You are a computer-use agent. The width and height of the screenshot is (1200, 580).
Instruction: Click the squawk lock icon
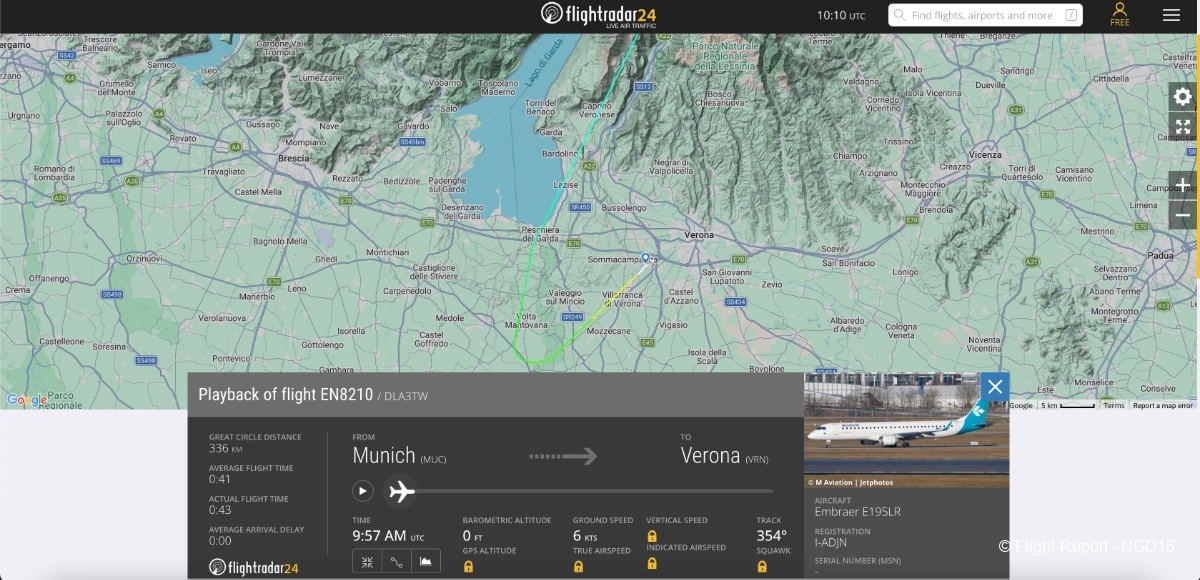pyautogui.click(x=762, y=566)
